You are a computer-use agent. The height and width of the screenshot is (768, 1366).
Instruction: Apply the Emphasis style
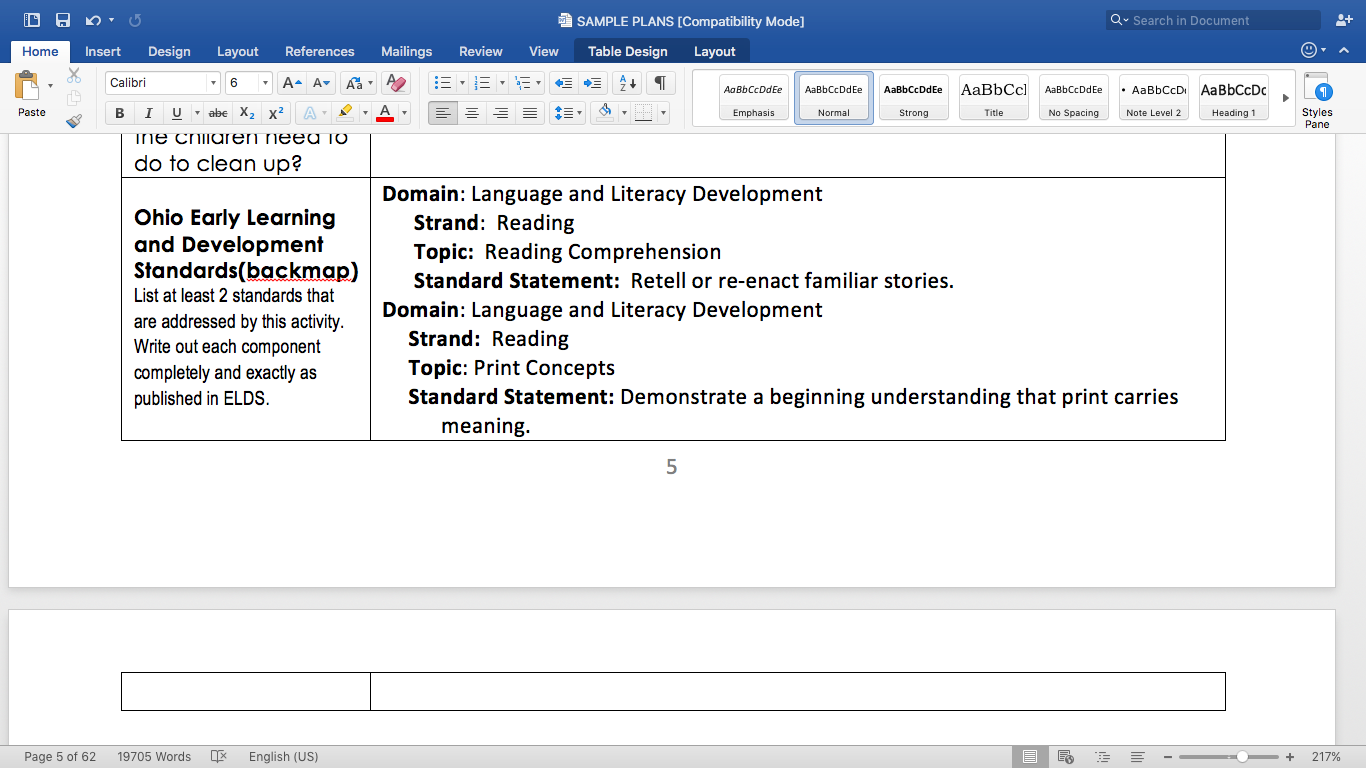tap(754, 97)
